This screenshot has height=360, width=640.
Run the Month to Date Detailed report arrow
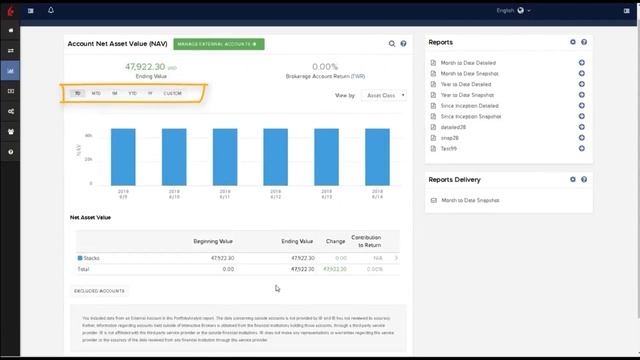[582, 62]
